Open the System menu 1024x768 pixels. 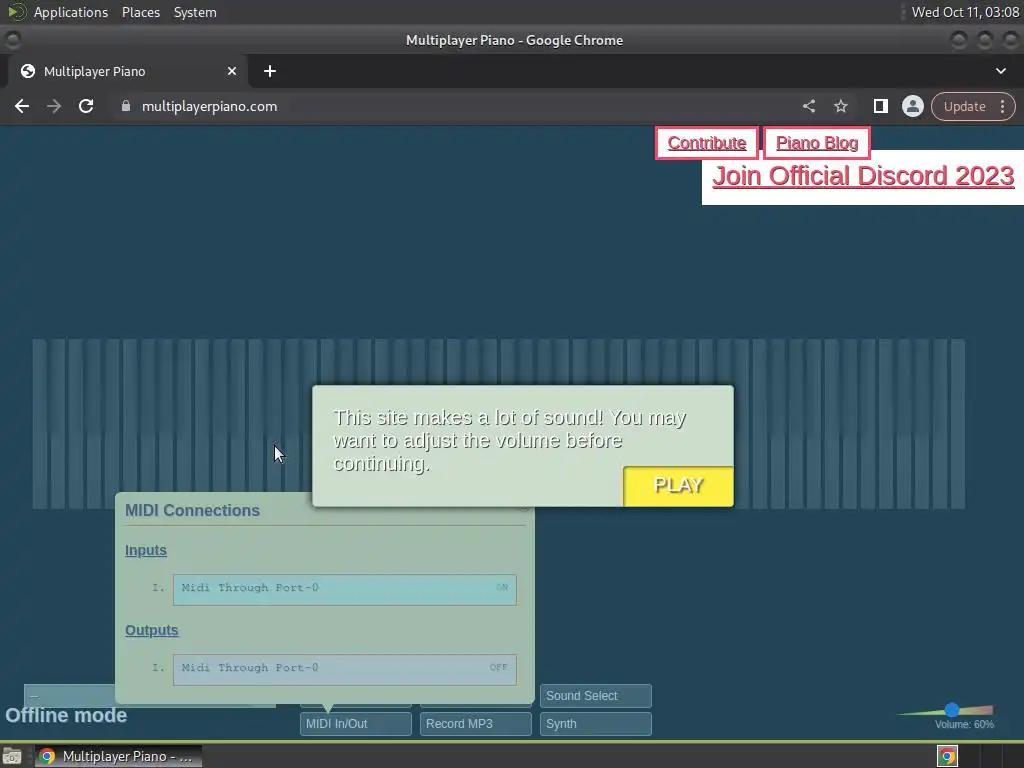tap(195, 12)
